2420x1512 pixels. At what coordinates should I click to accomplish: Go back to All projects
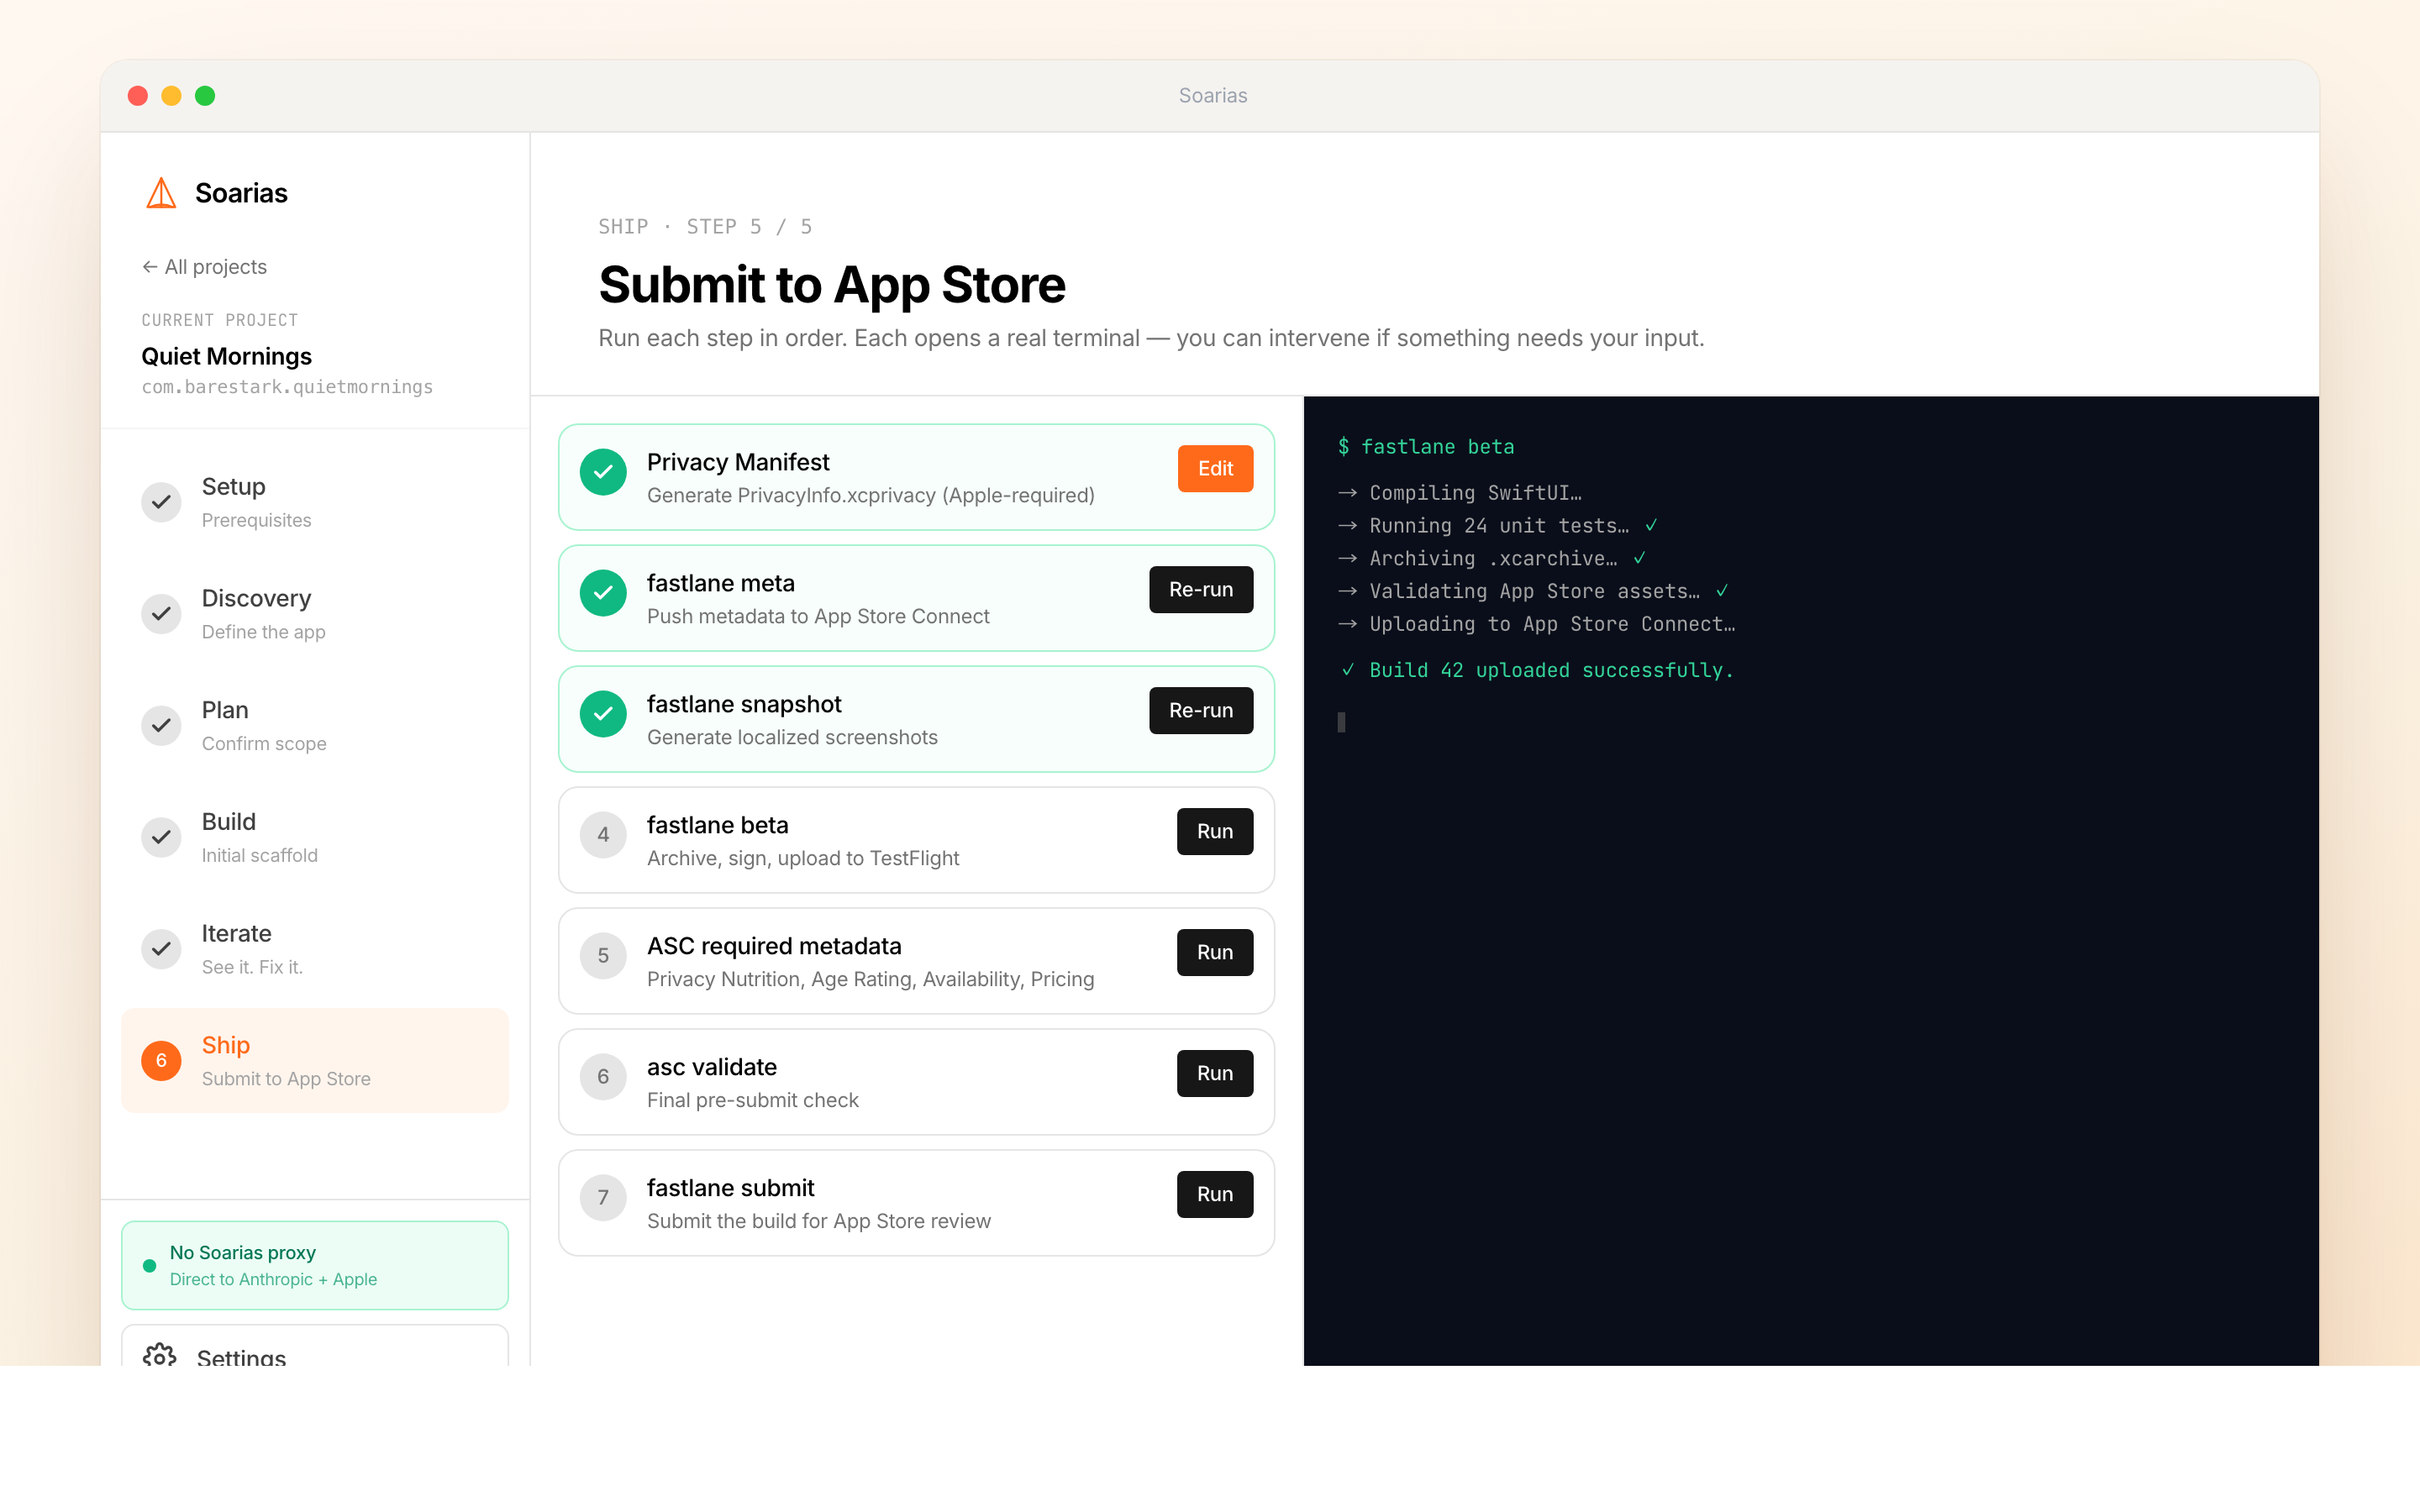click(x=205, y=267)
